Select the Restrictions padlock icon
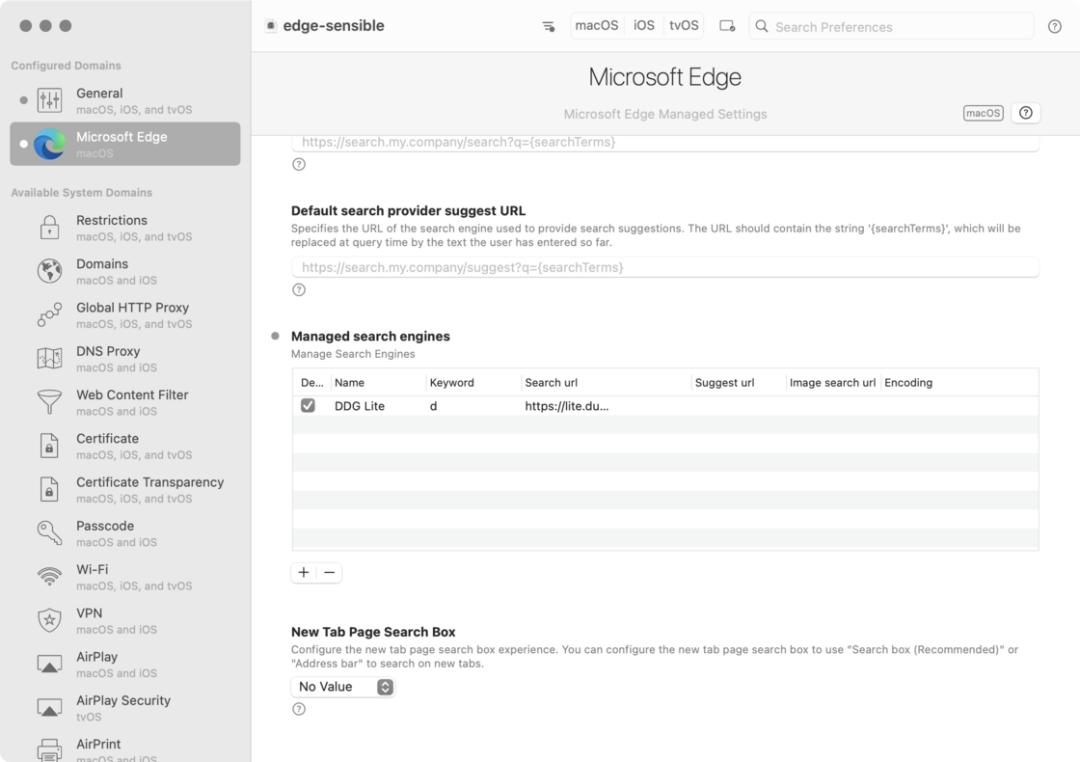 pos(50,227)
